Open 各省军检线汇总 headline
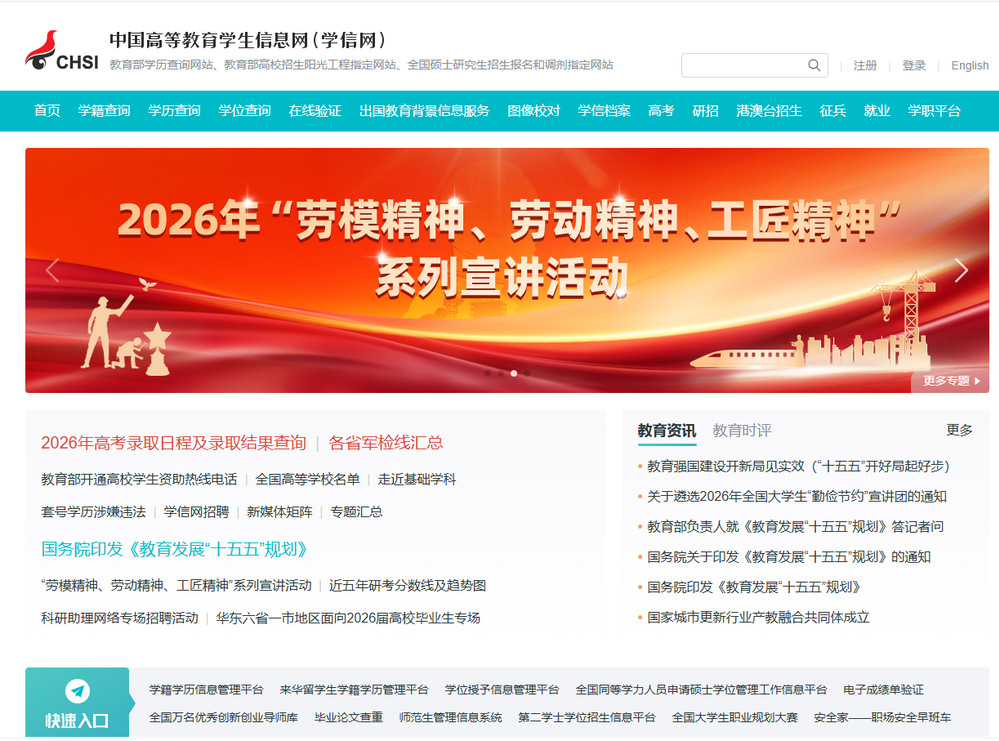 click(385, 443)
